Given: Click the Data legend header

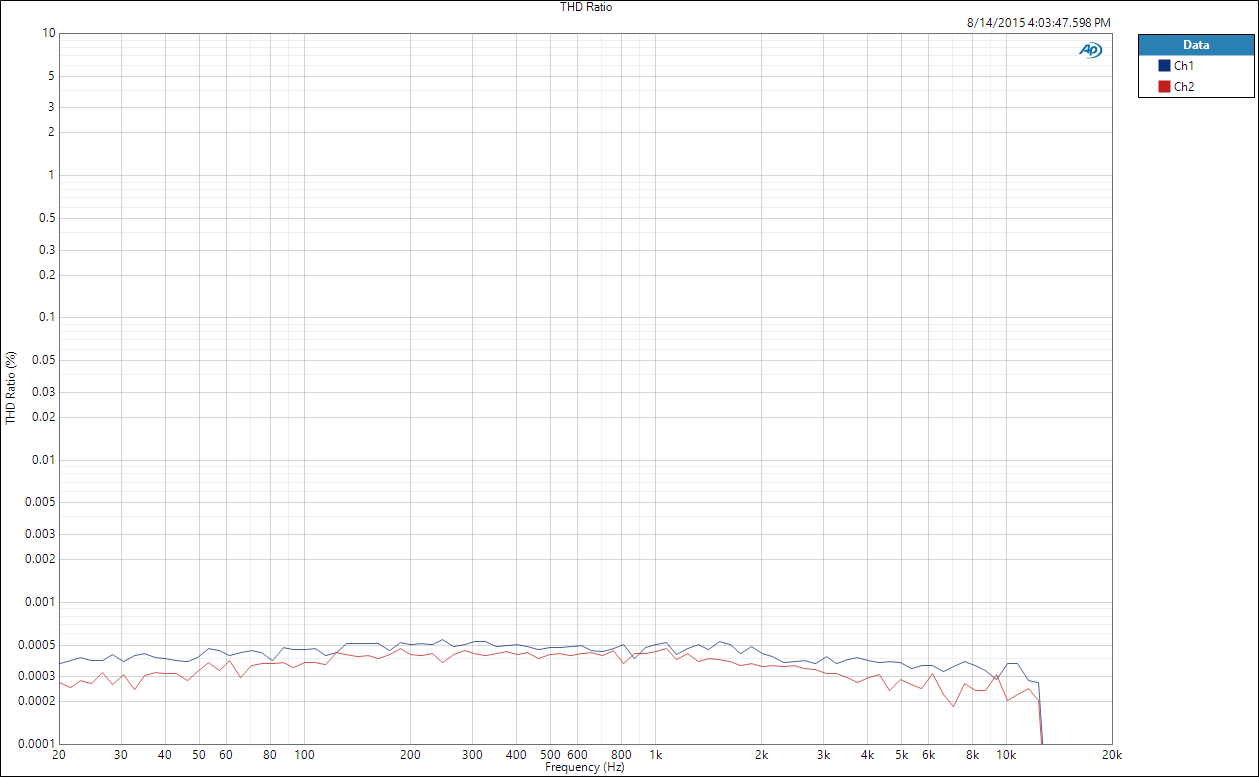Looking at the screenshot, I should coord(1196,45).
